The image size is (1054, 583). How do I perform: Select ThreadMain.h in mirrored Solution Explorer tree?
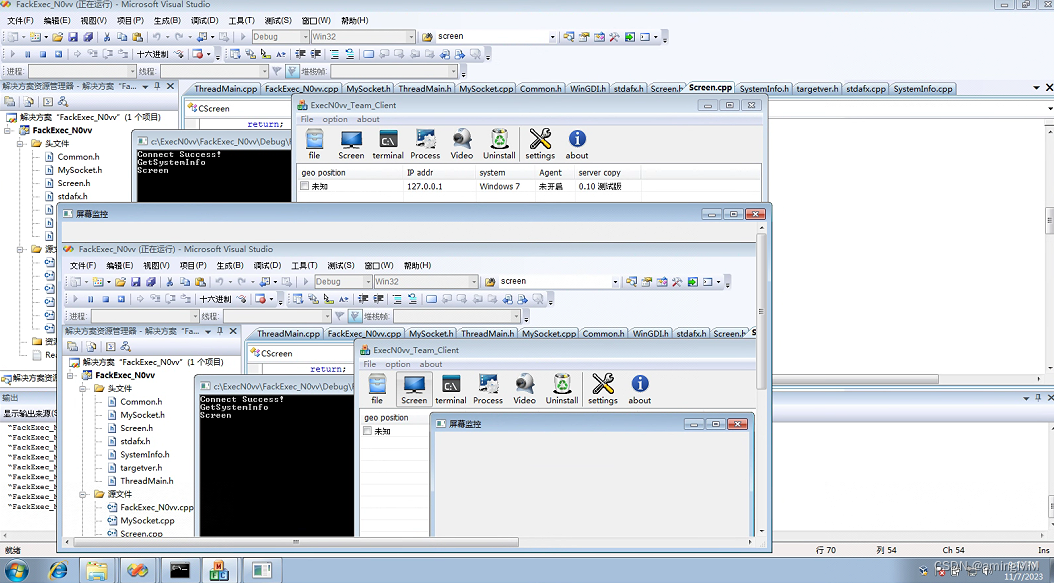146,481
